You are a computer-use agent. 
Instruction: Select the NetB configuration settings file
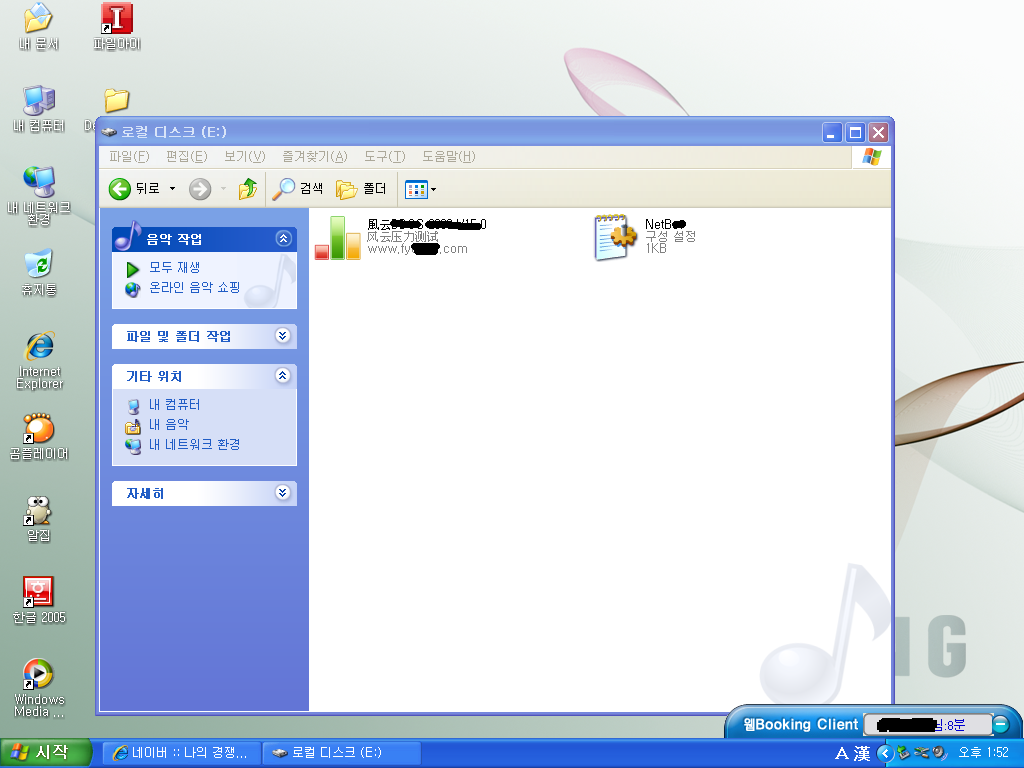[x=616, y=237]
